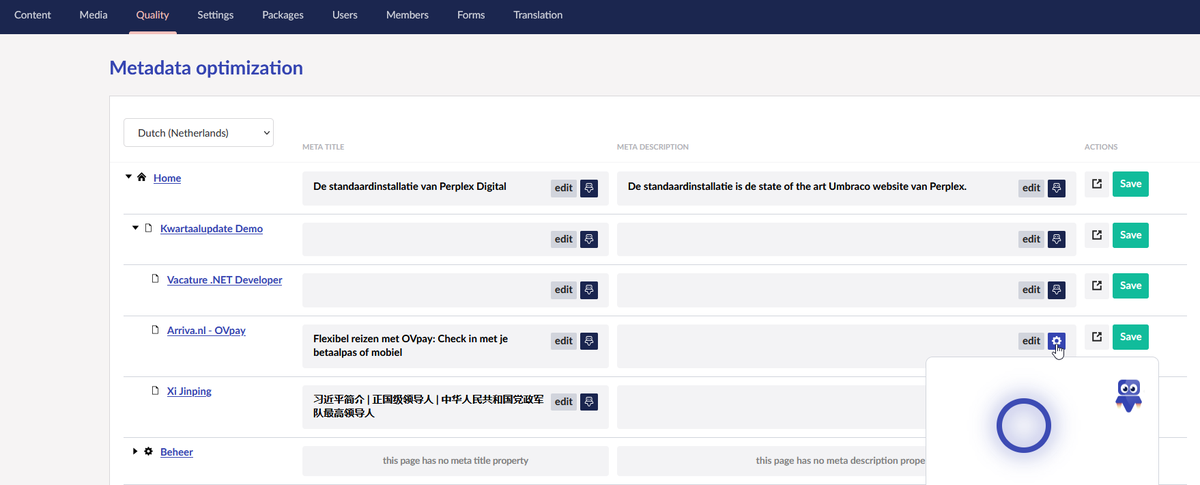Go to the Users tab
The width and height of the screenshot is (1200, 485).
click(345, 15)
